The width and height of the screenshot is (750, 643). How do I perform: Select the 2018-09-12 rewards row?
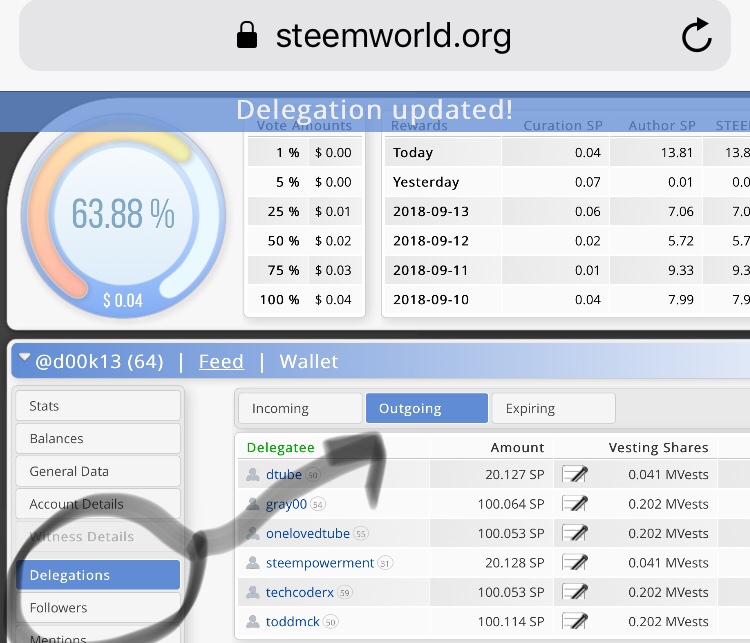(567, 241)
